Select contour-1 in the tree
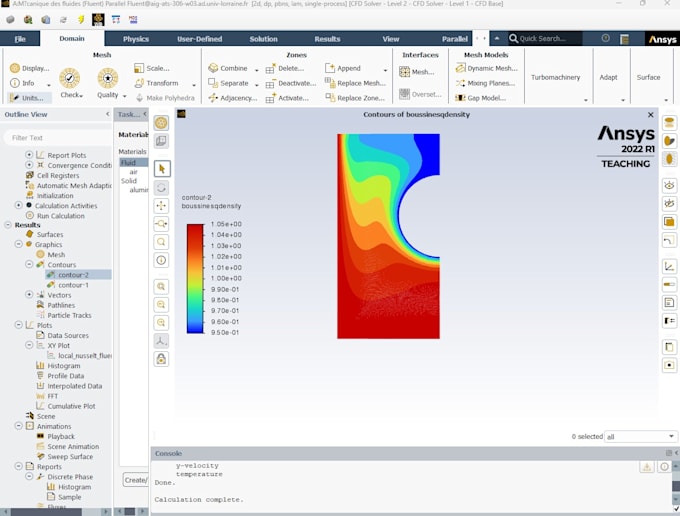 73,284
